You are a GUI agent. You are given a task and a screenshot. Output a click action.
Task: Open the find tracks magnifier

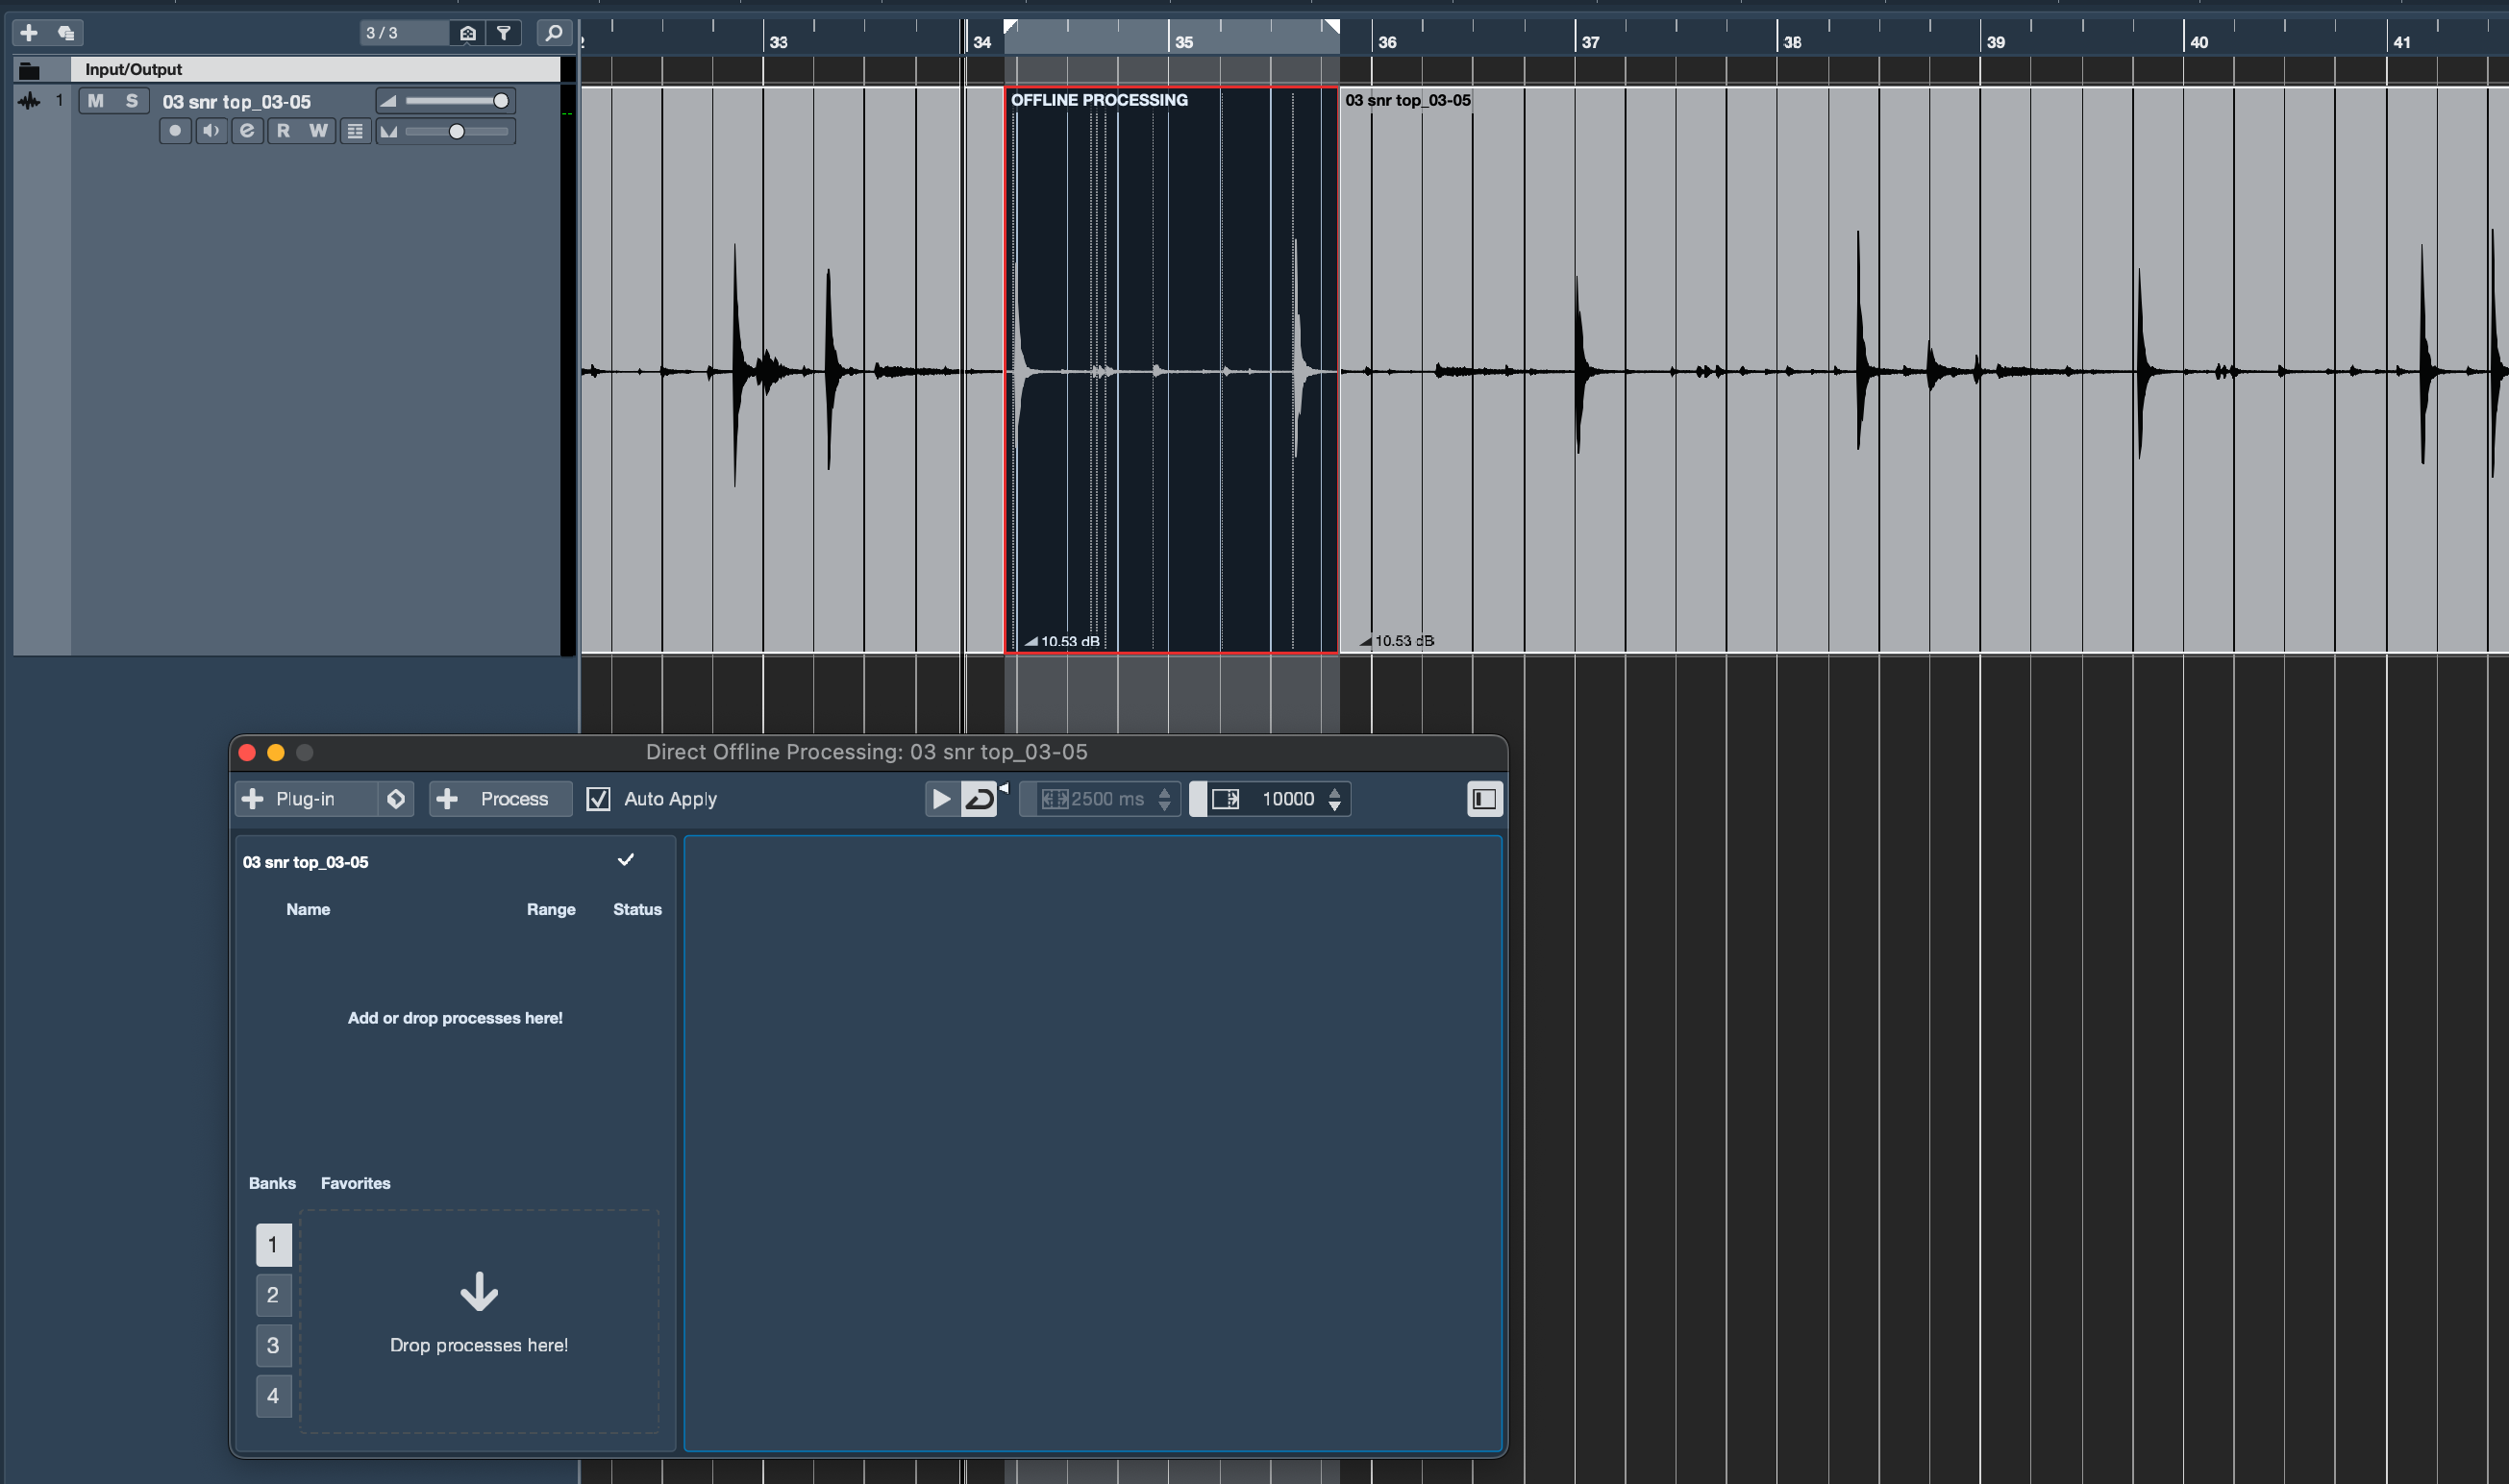pyautogui.click(x=553, y=33)
